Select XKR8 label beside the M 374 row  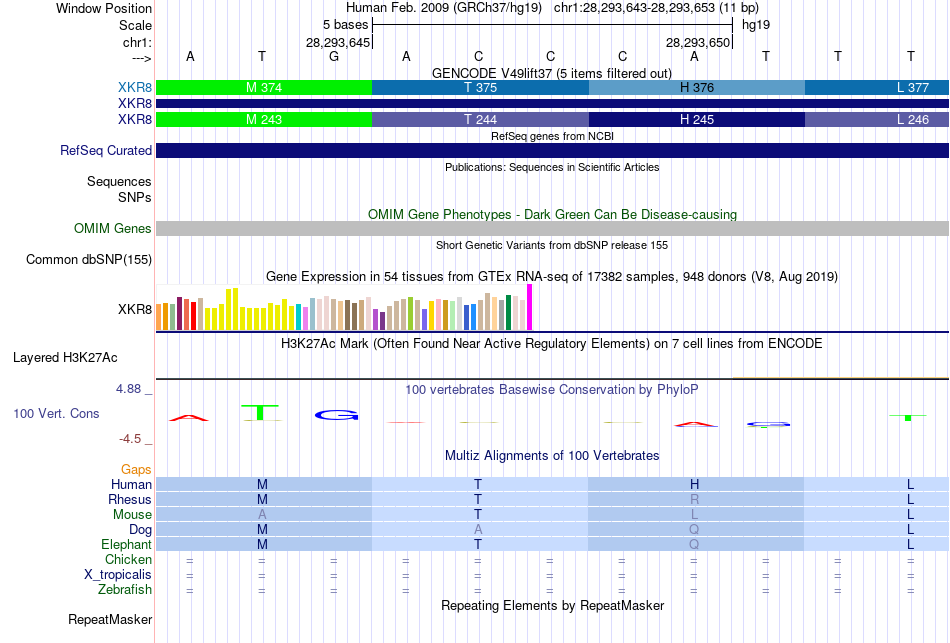[x=135, y=87]
